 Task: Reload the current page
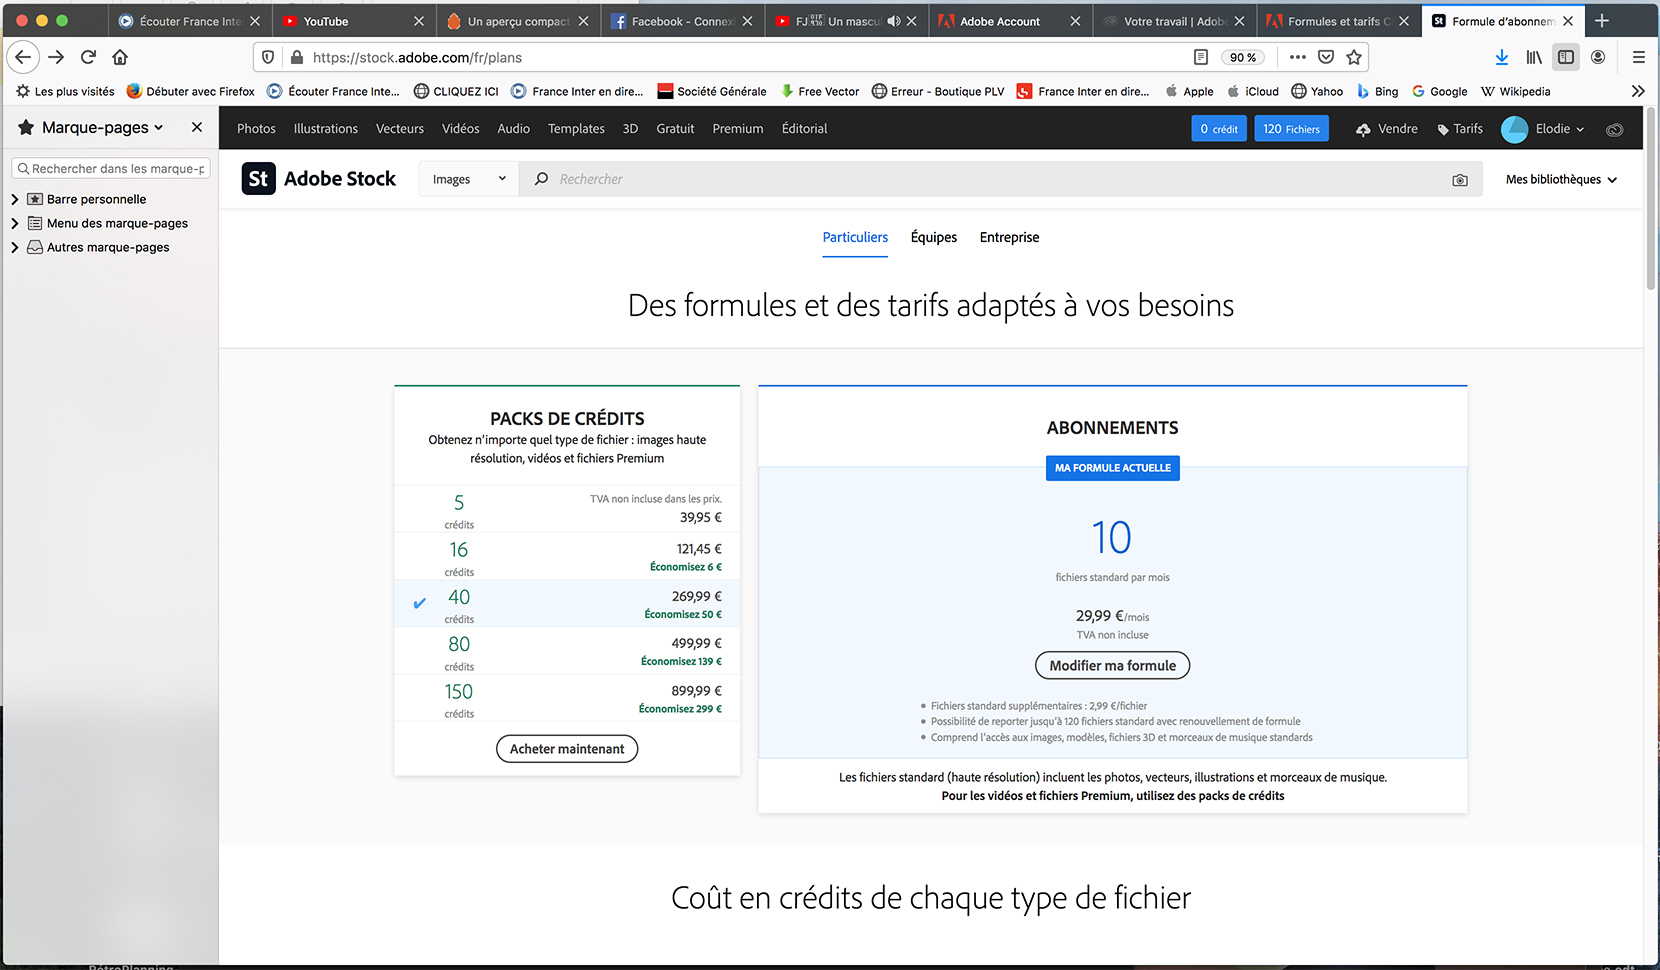coord(88,57)
